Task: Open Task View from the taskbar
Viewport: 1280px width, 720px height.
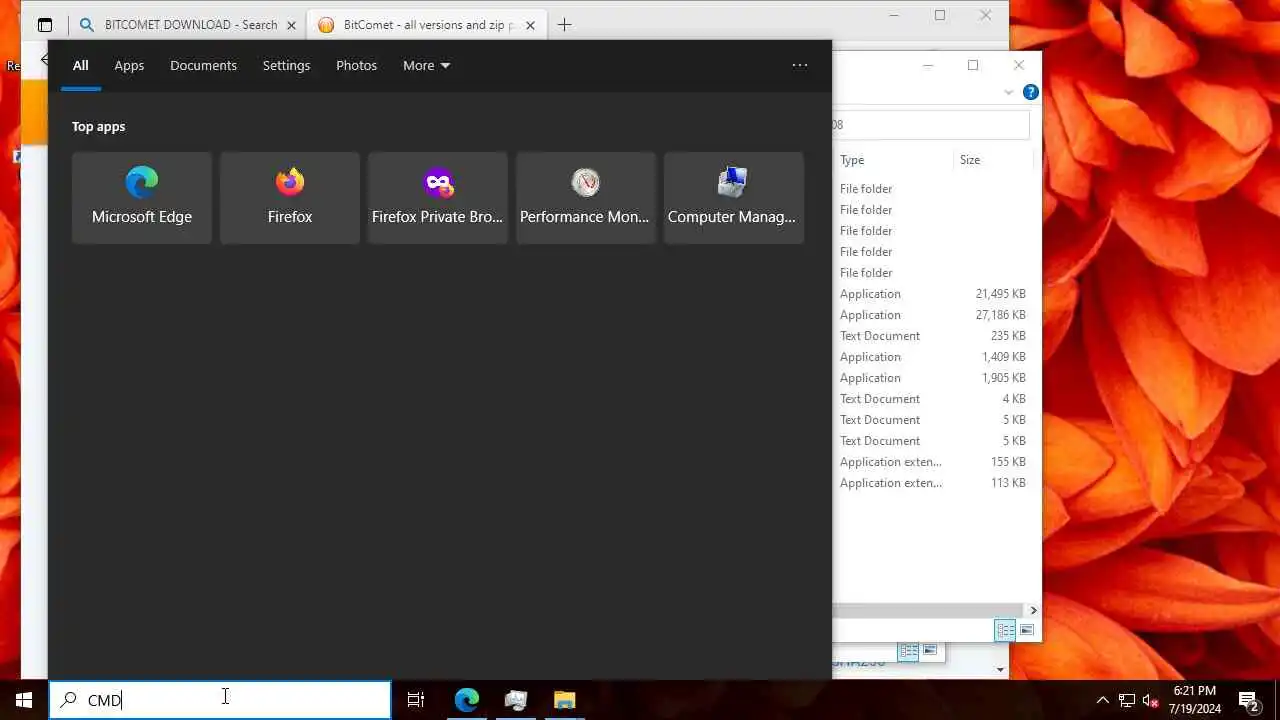Action: (416, 700)
